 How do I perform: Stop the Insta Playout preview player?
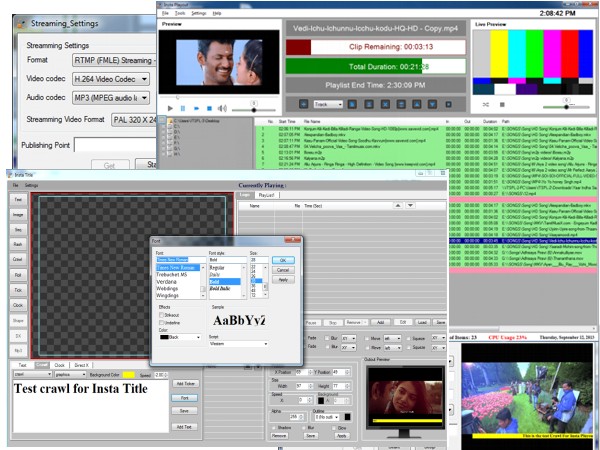[209, 109]
